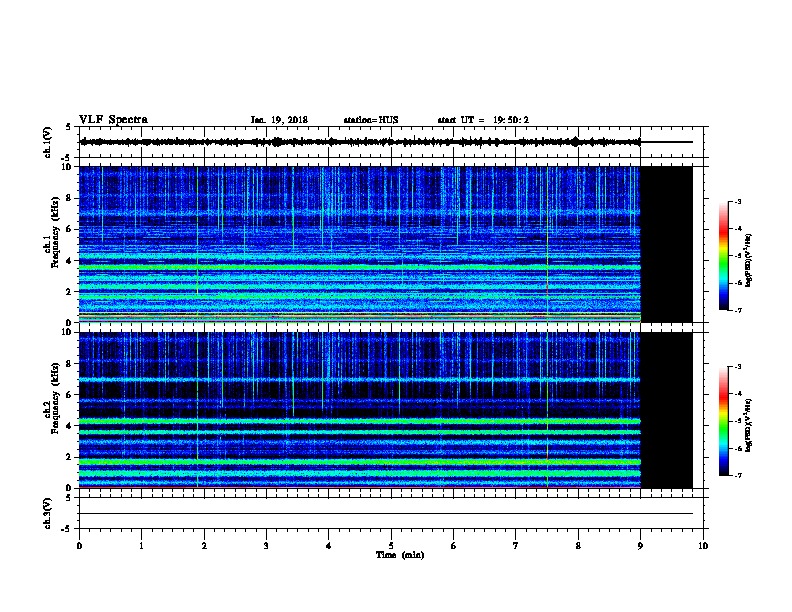
Task: Click time axis tick label "7"
Action: [516, 545]
